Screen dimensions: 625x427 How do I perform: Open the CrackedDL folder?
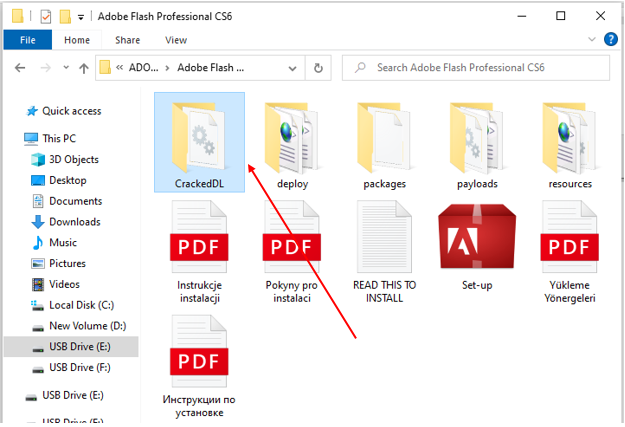pyautogui.click(x=199, y=142)
